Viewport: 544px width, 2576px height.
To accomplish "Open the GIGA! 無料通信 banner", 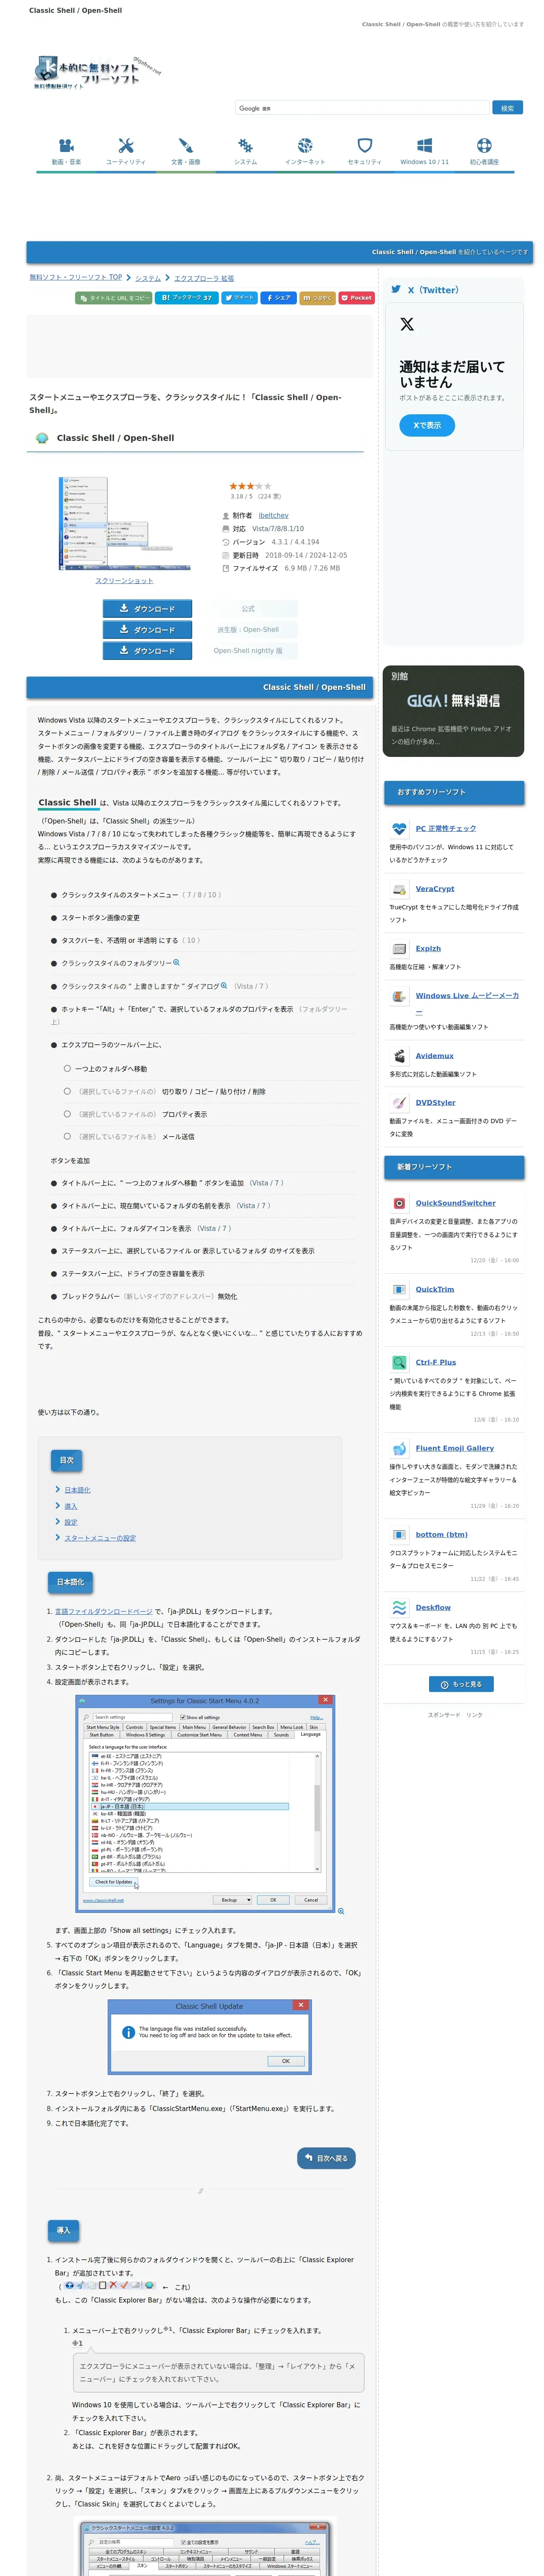I will 453,711.
